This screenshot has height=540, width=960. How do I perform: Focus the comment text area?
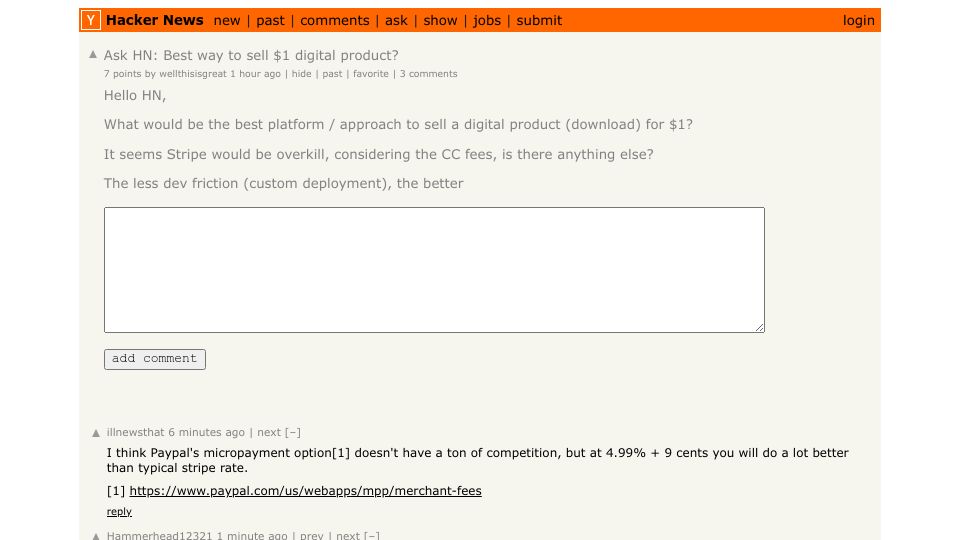tap(434, 270)
